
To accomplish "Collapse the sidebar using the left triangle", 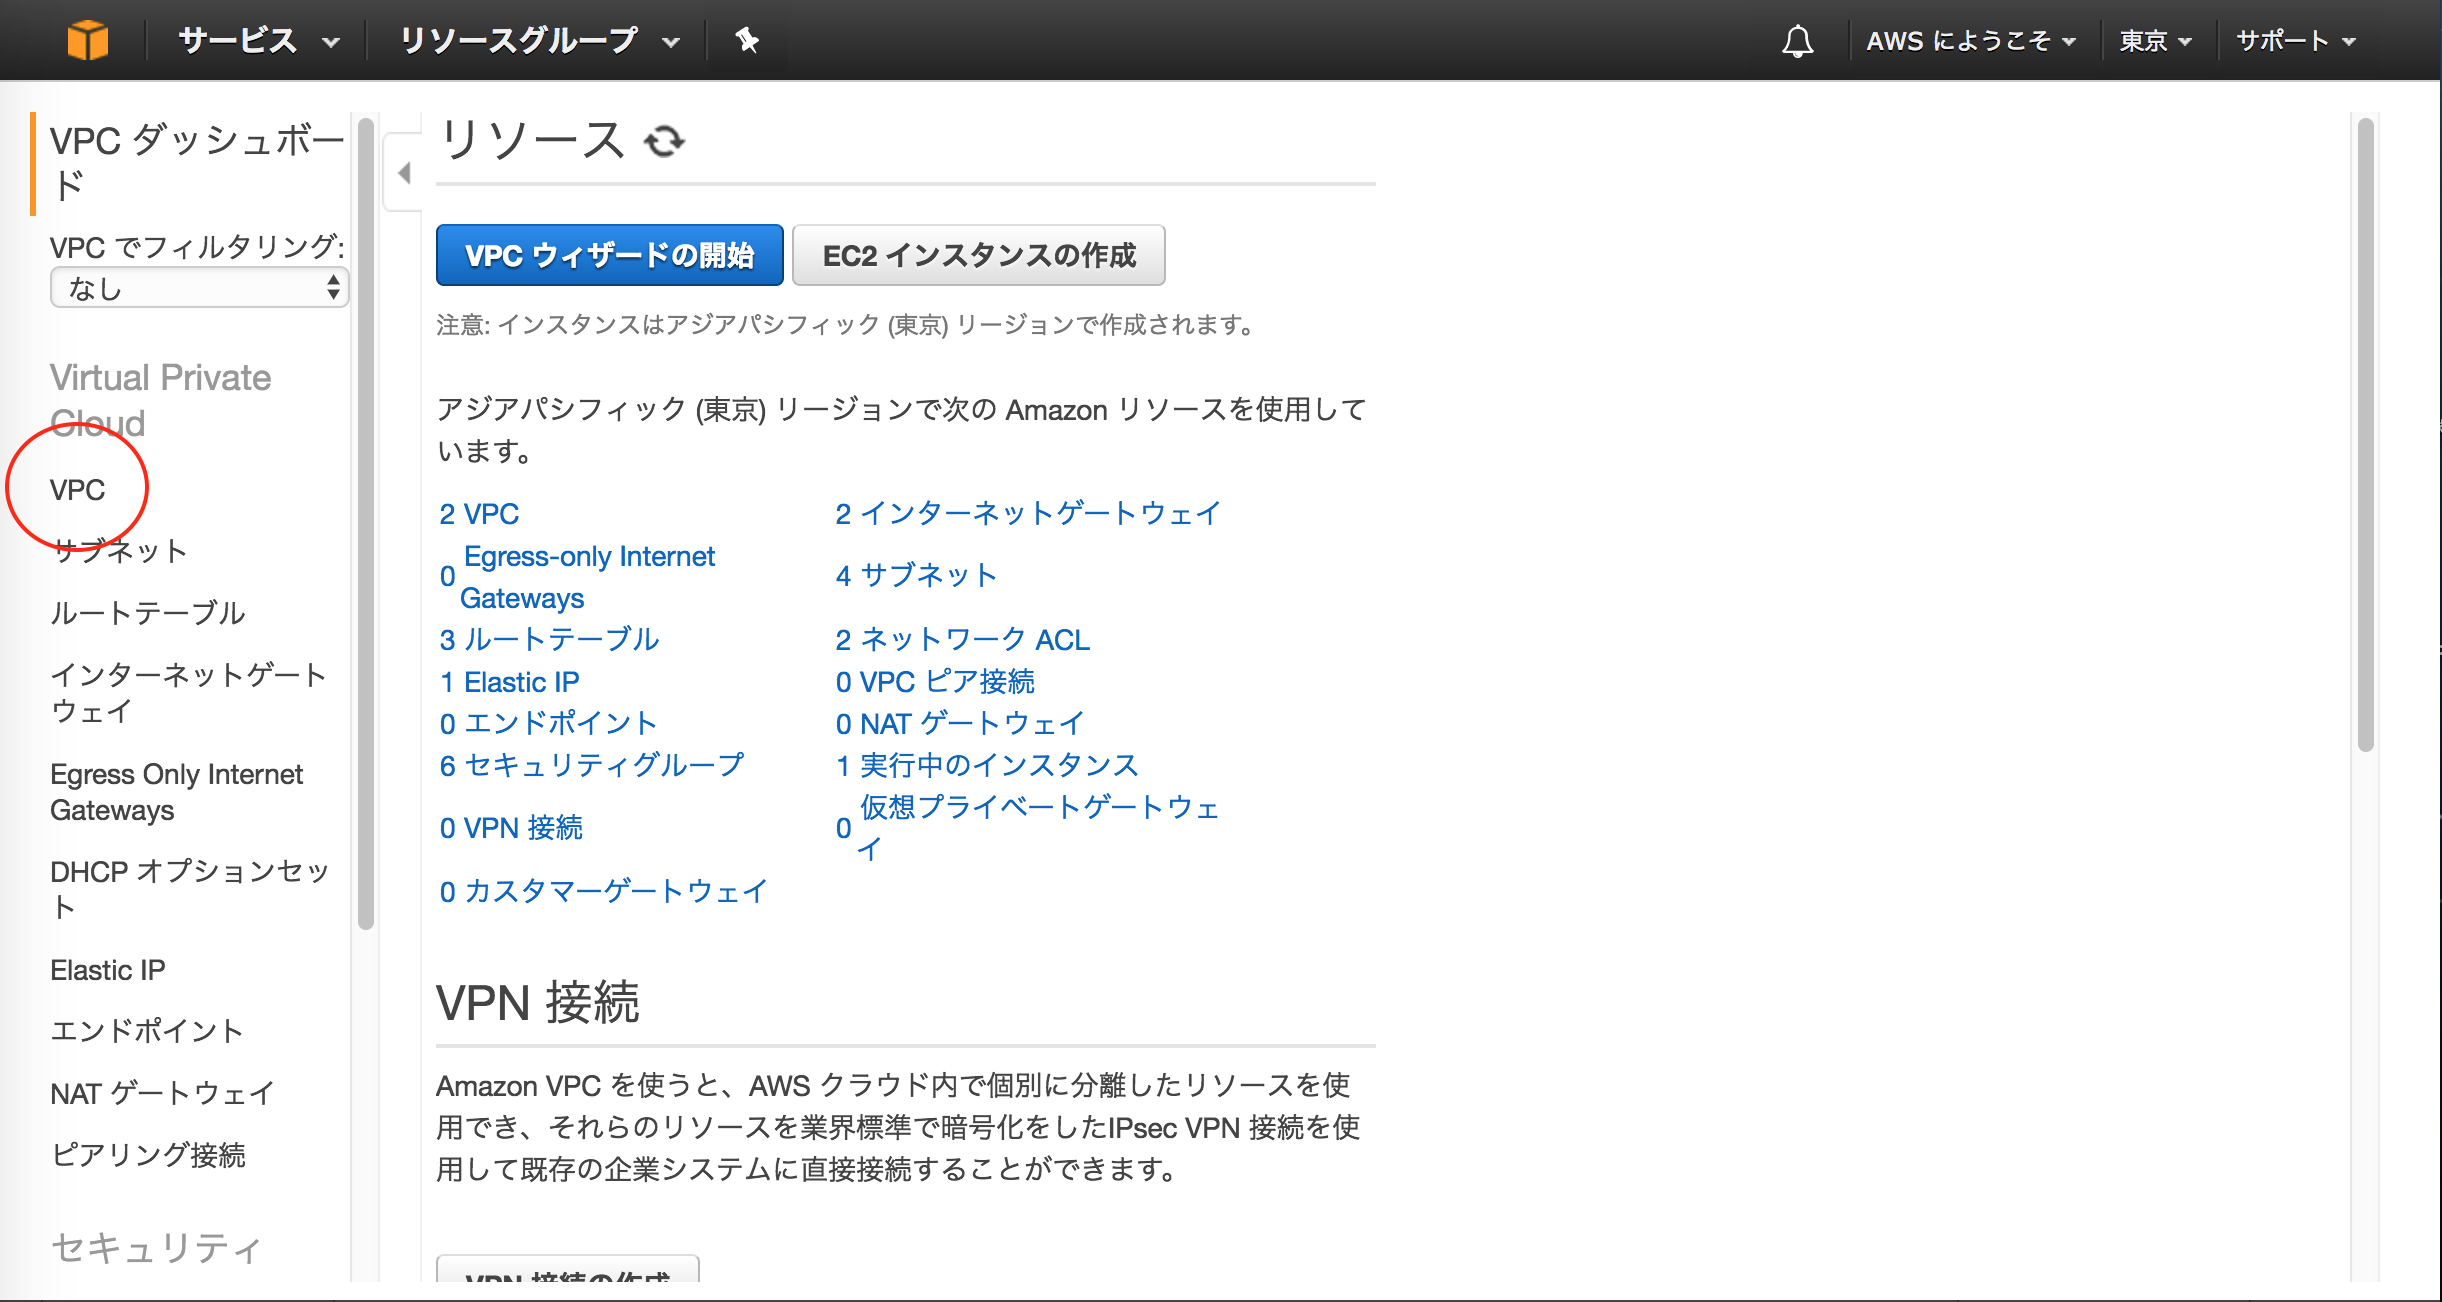I will point(404,173).
